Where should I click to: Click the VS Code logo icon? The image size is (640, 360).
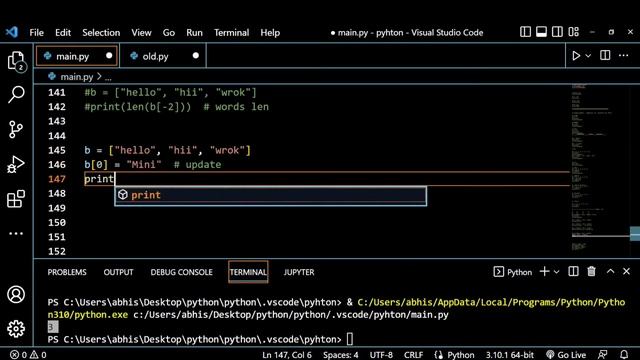[12, 32]
